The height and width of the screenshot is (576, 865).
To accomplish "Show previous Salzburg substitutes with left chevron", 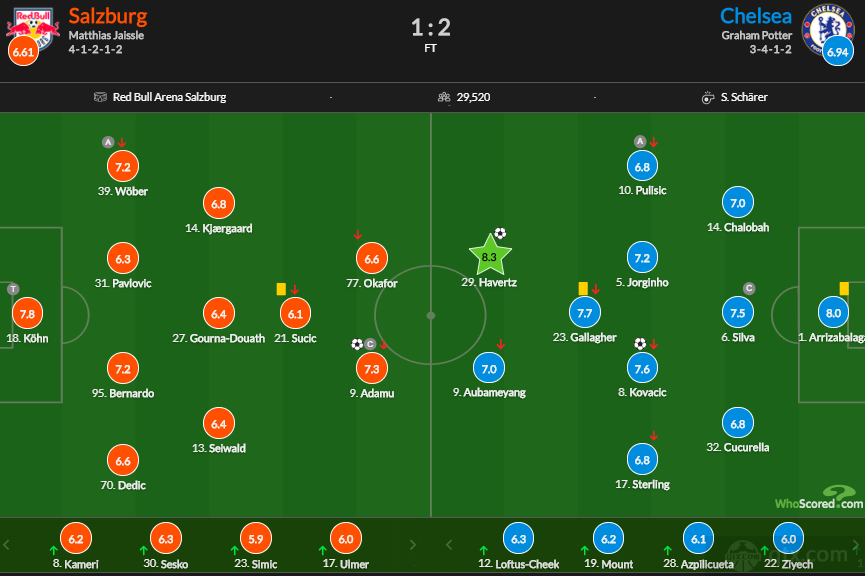I will (x=6, y=545).
